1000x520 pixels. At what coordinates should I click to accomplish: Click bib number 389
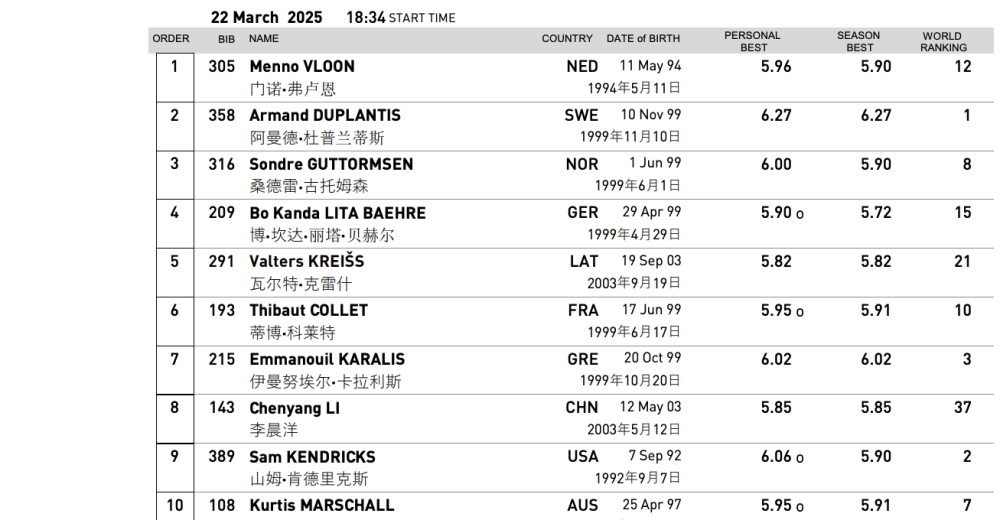pos(221,456)
